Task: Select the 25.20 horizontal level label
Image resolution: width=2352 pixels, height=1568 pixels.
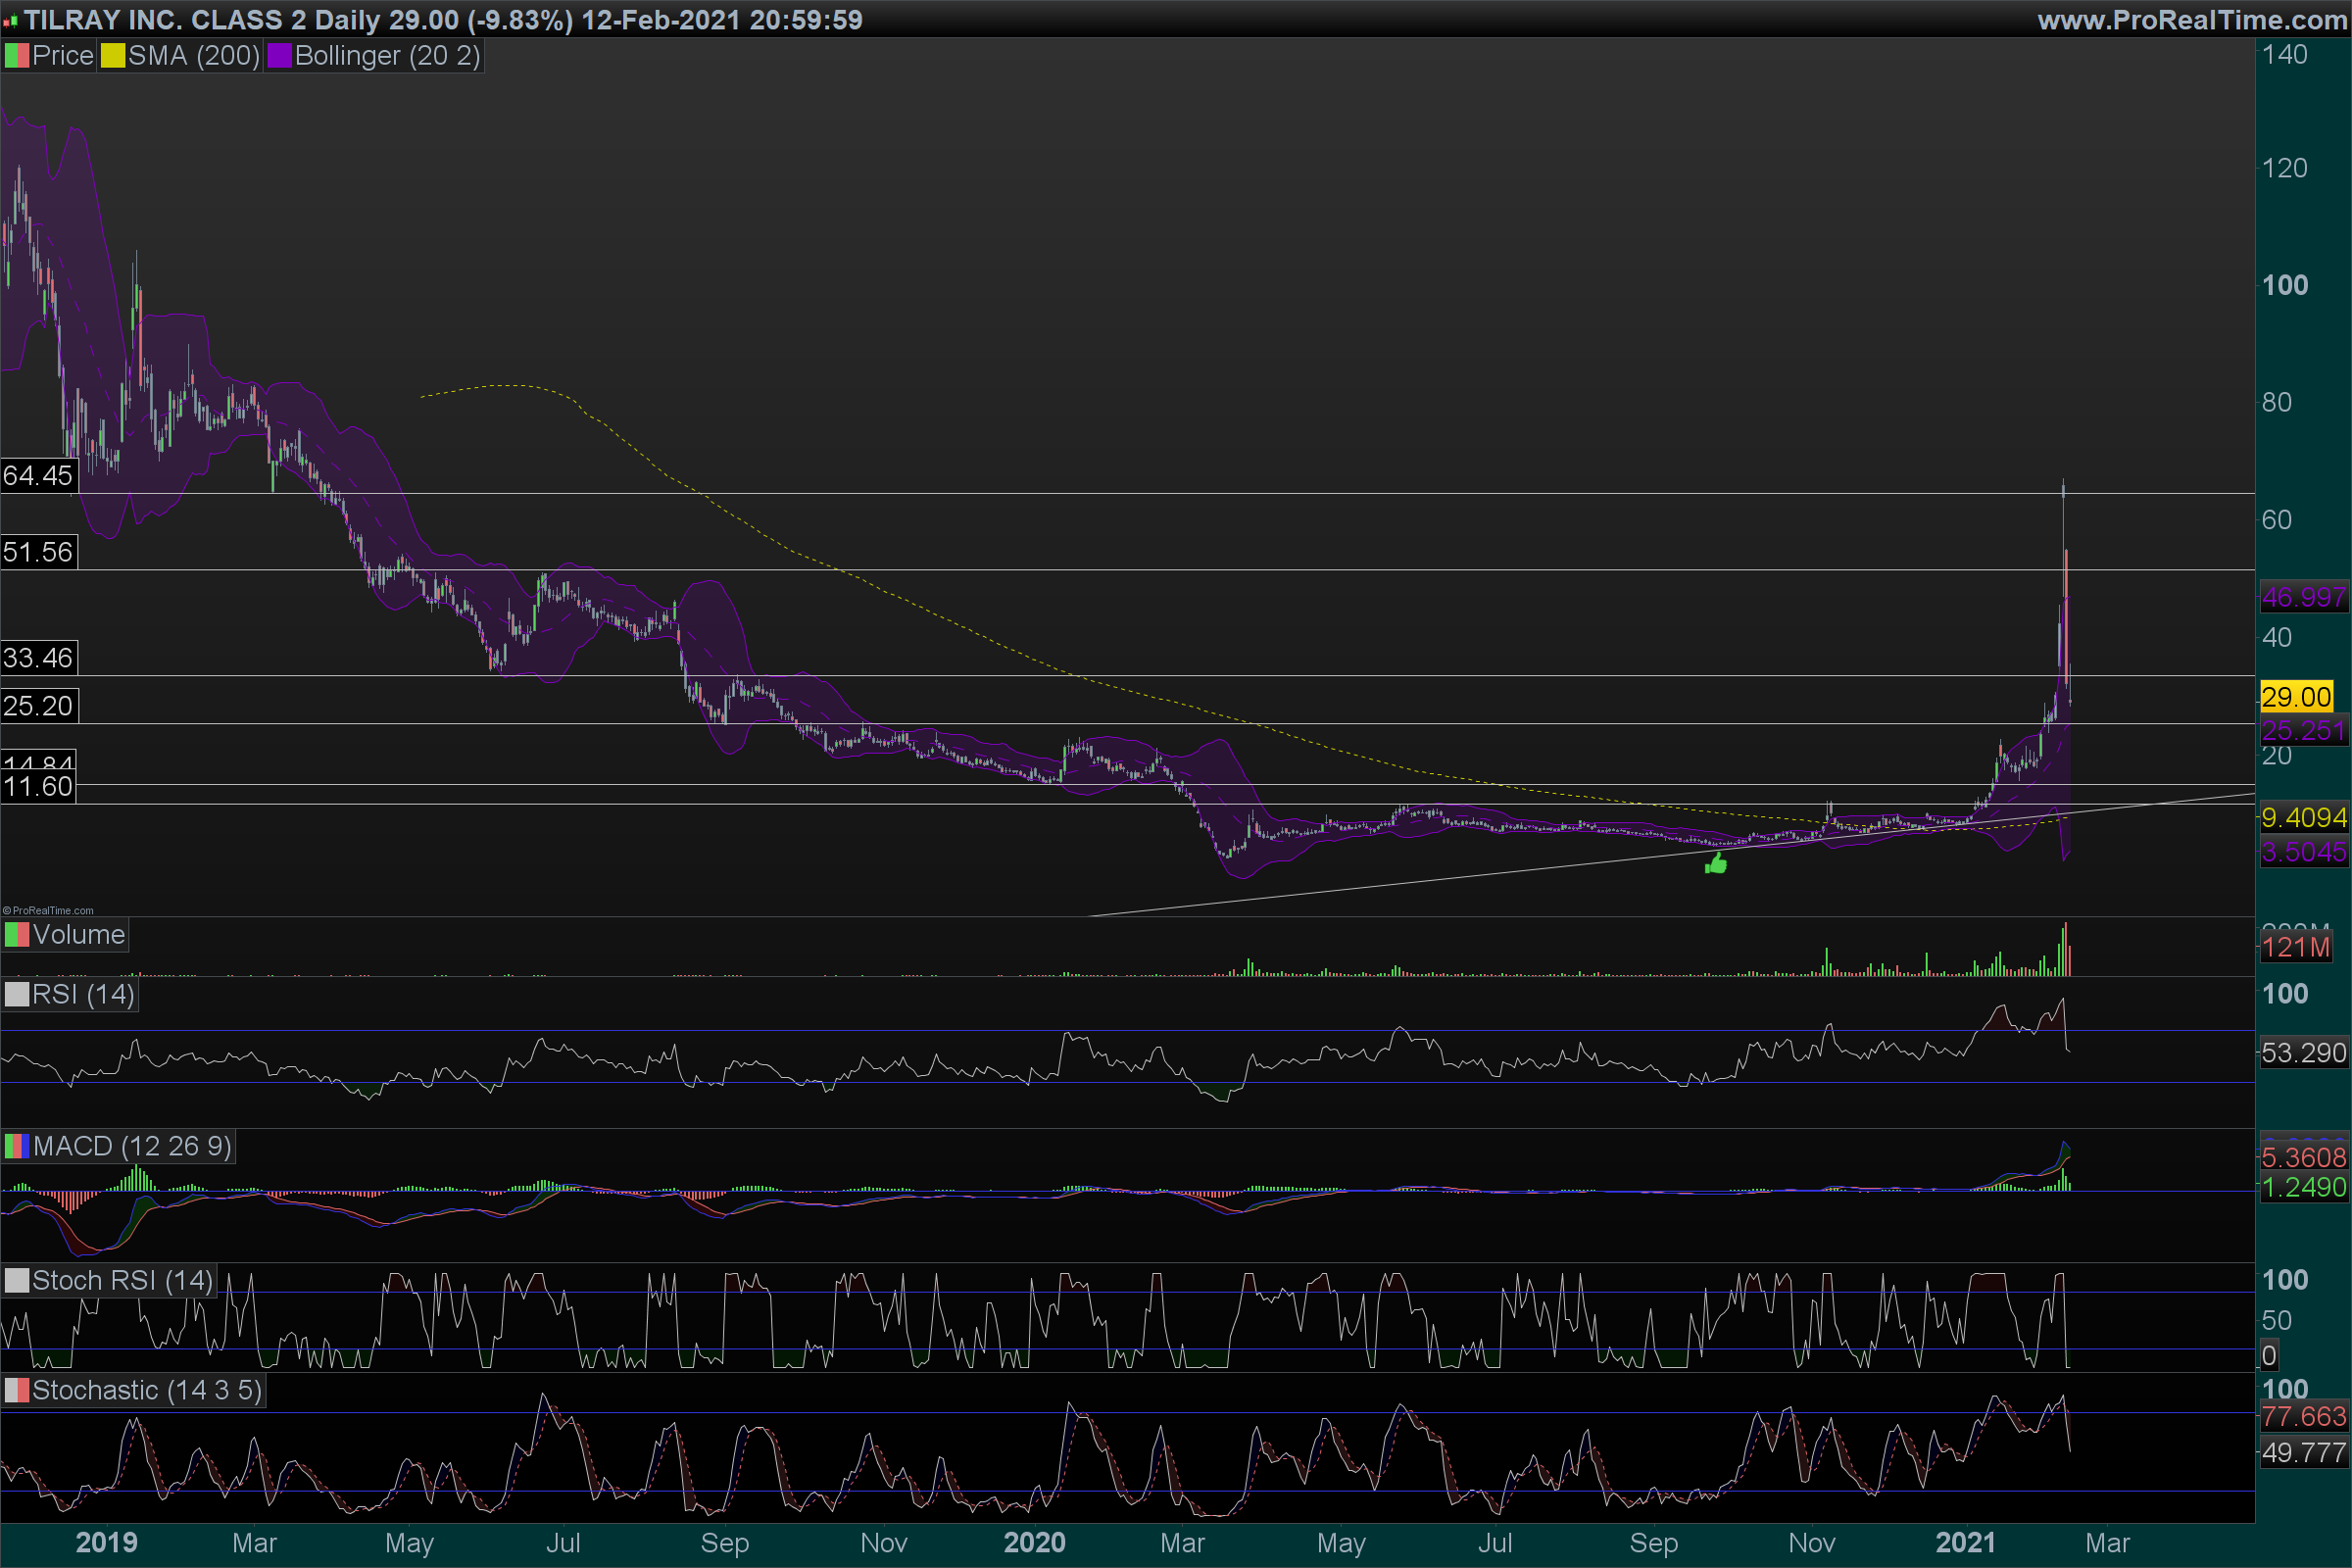Action: 38,706
